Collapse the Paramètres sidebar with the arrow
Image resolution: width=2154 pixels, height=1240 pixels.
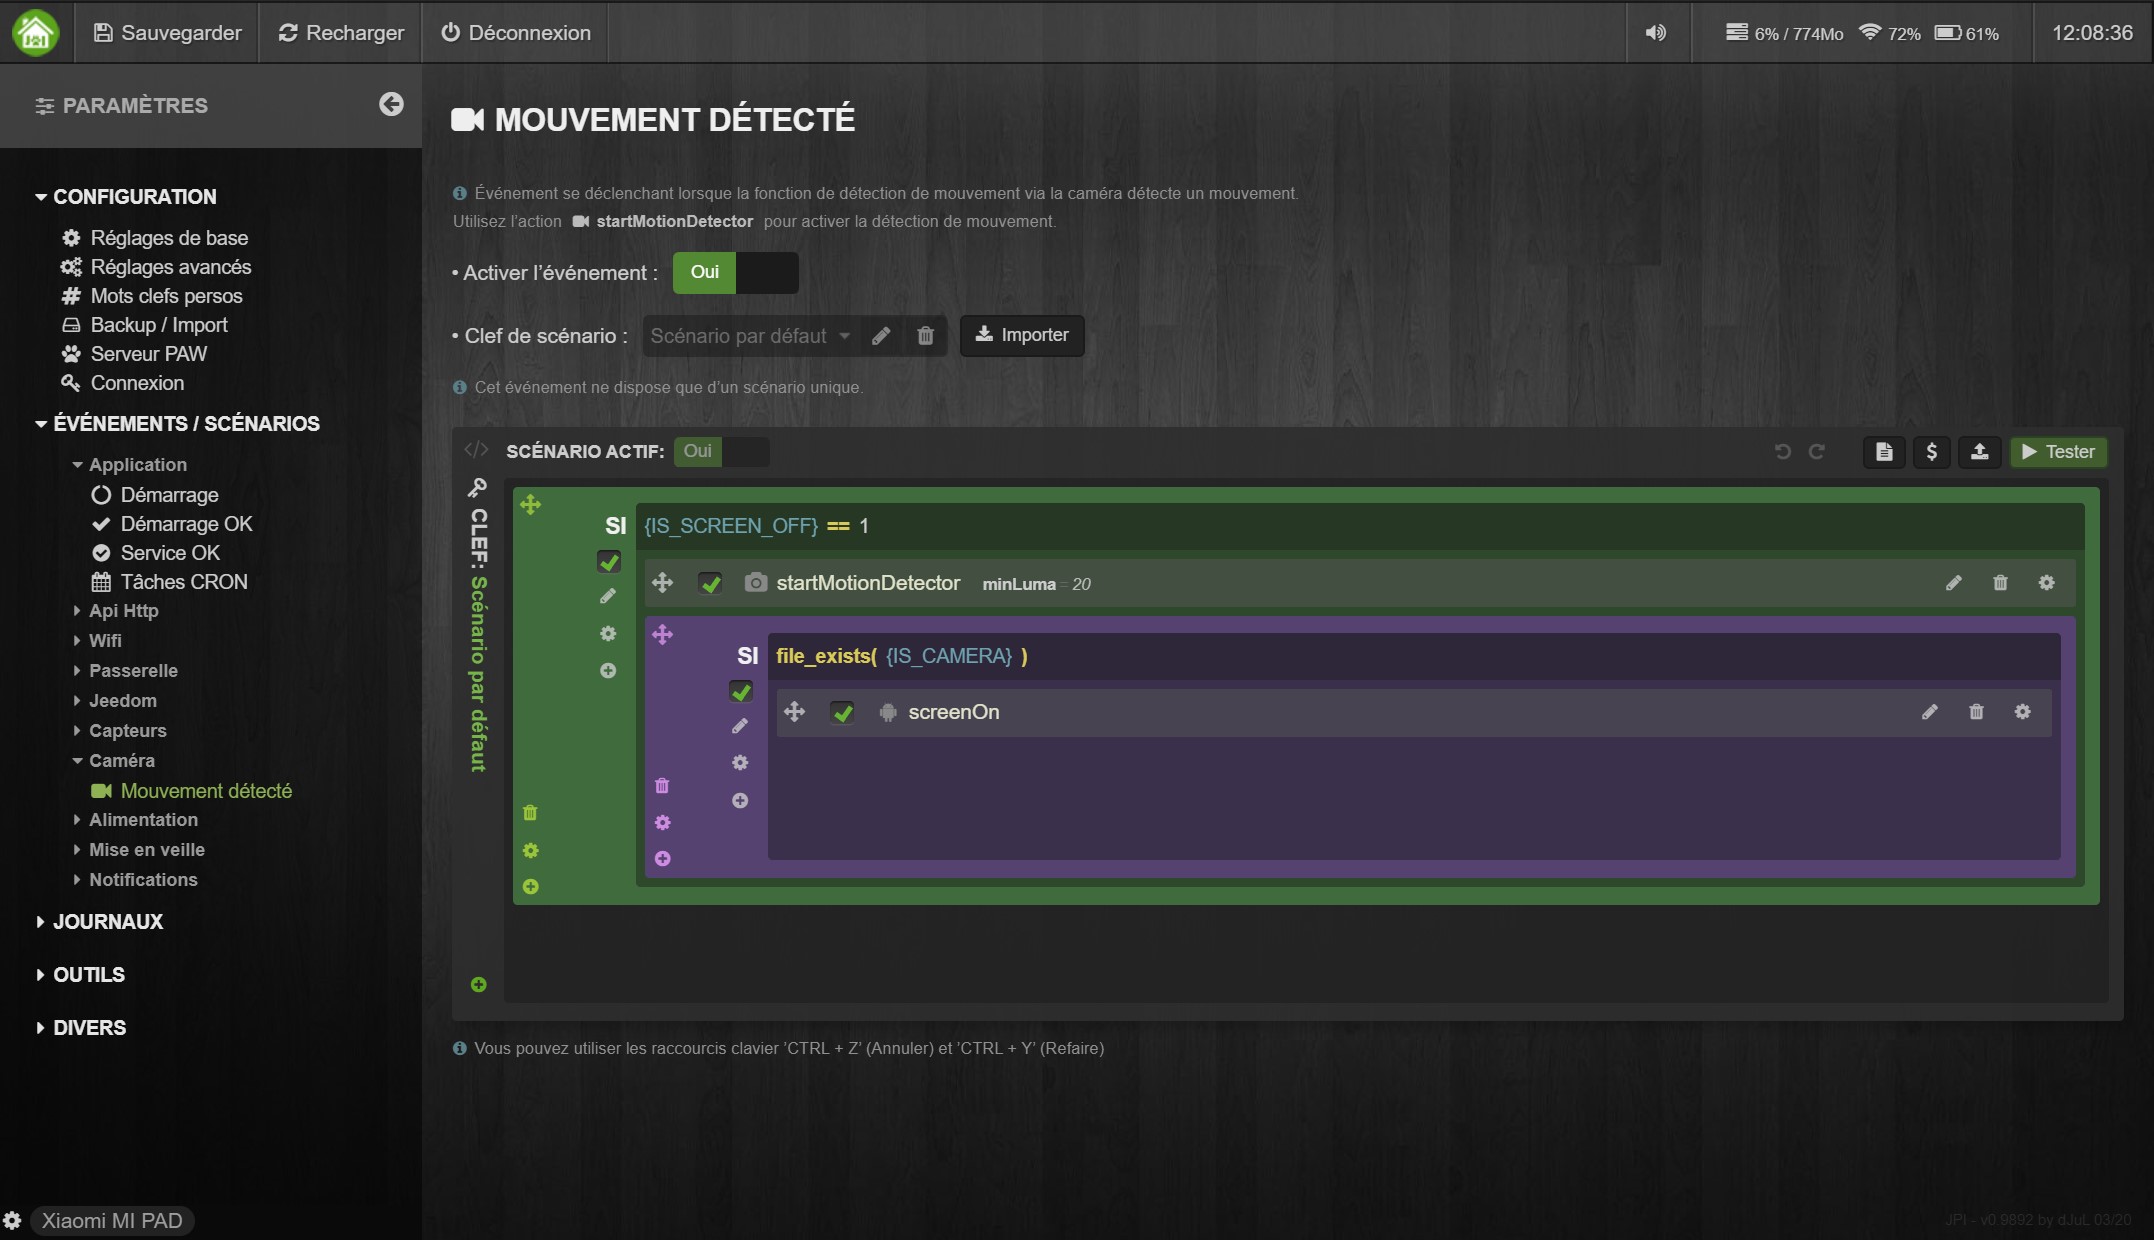tap(391, 104)
